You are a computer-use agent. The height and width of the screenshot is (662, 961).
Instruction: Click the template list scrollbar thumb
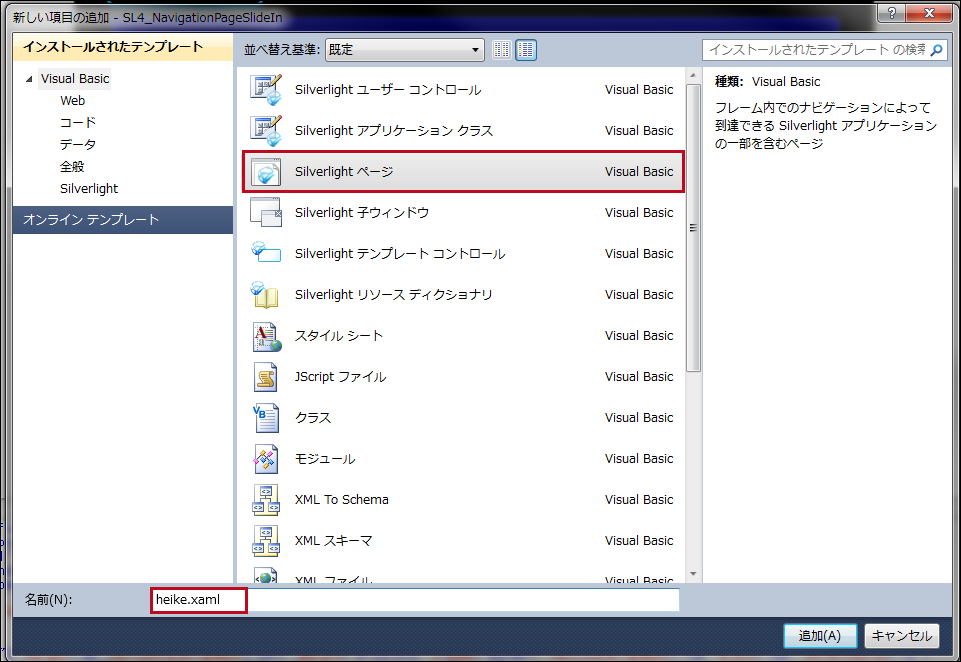(693, 227)
